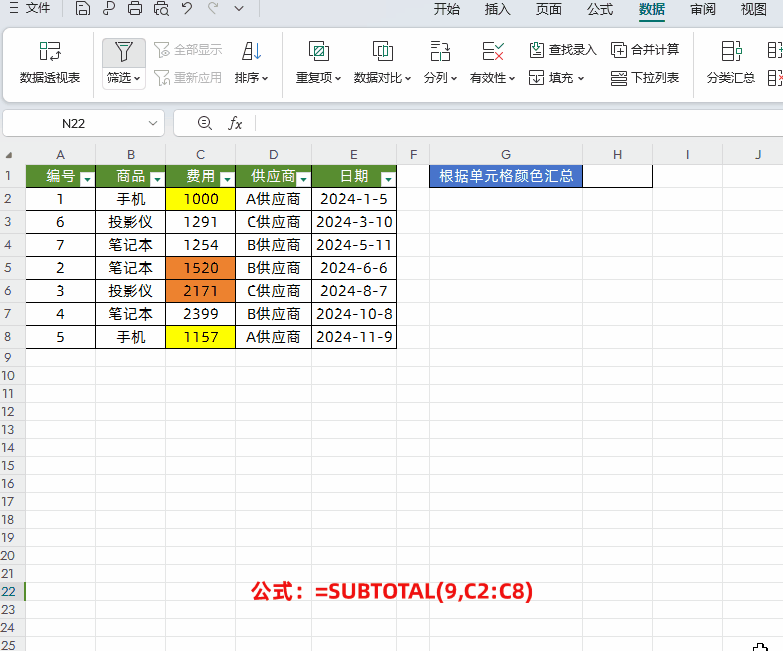Select cell with 1291
The height and width of the screenshot is (651, 783).
[x=200, y=222]
